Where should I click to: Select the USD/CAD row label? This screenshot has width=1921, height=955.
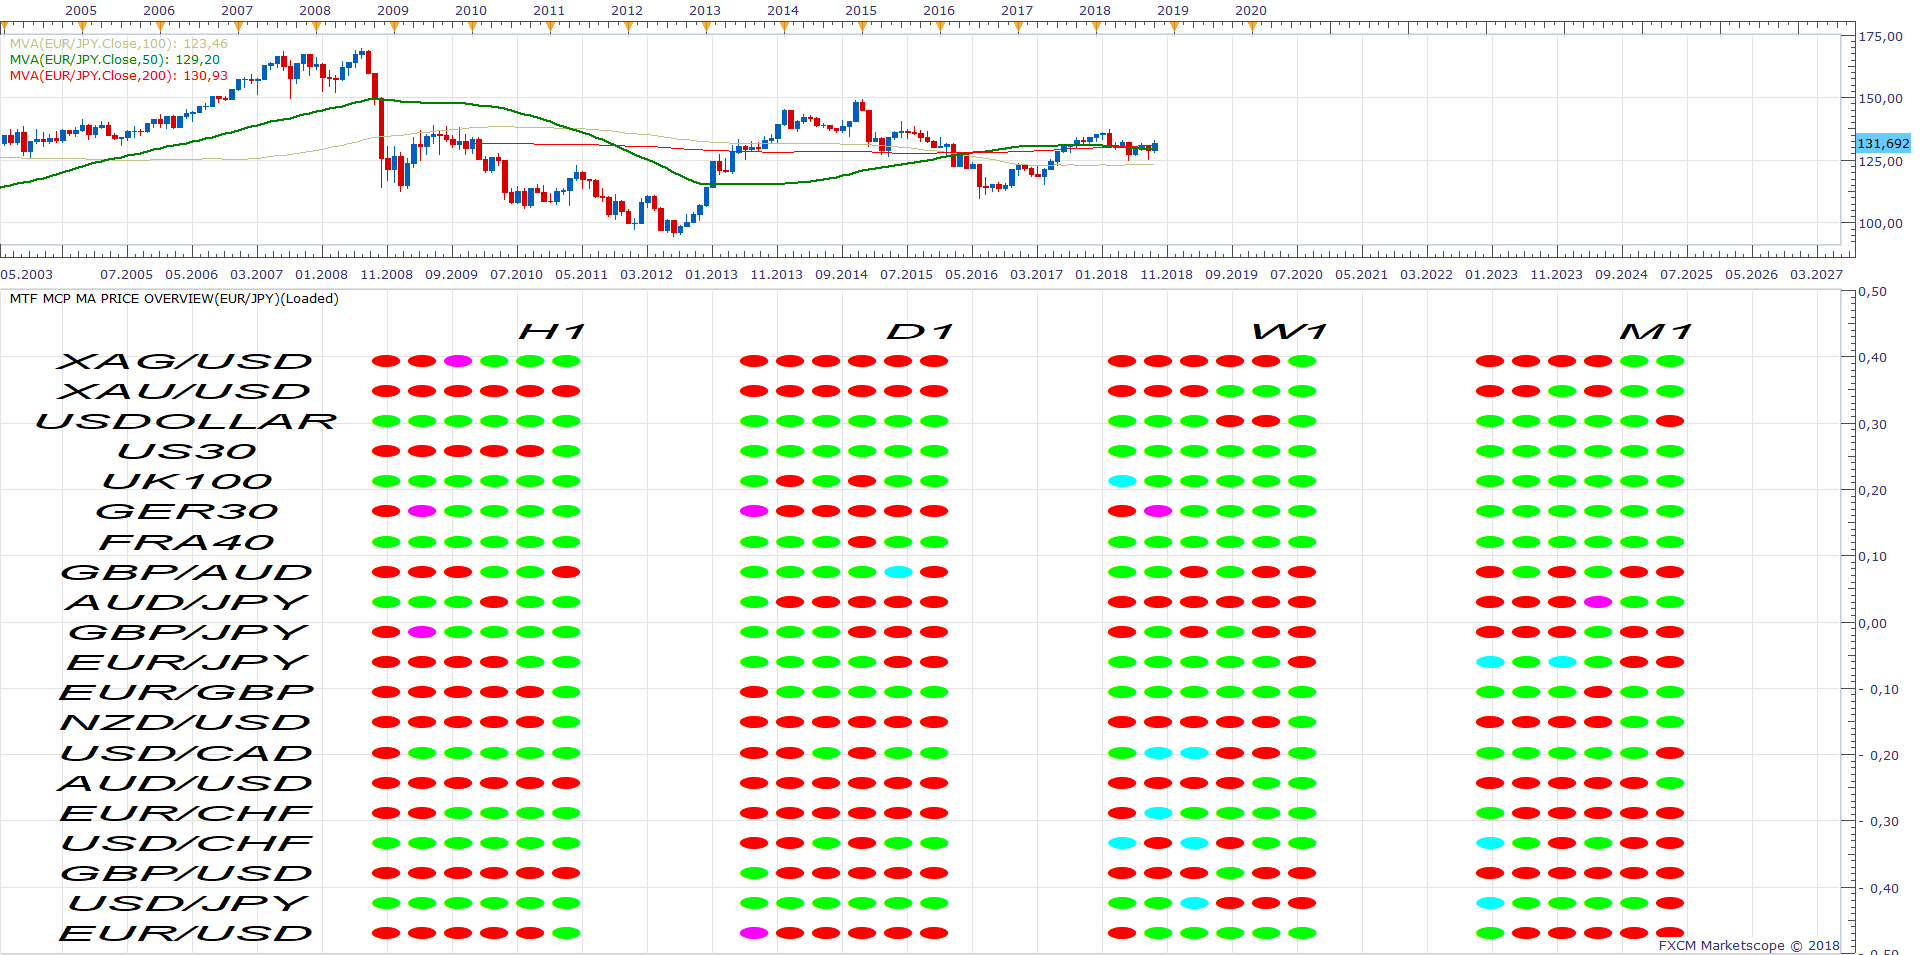coord(187,754)
